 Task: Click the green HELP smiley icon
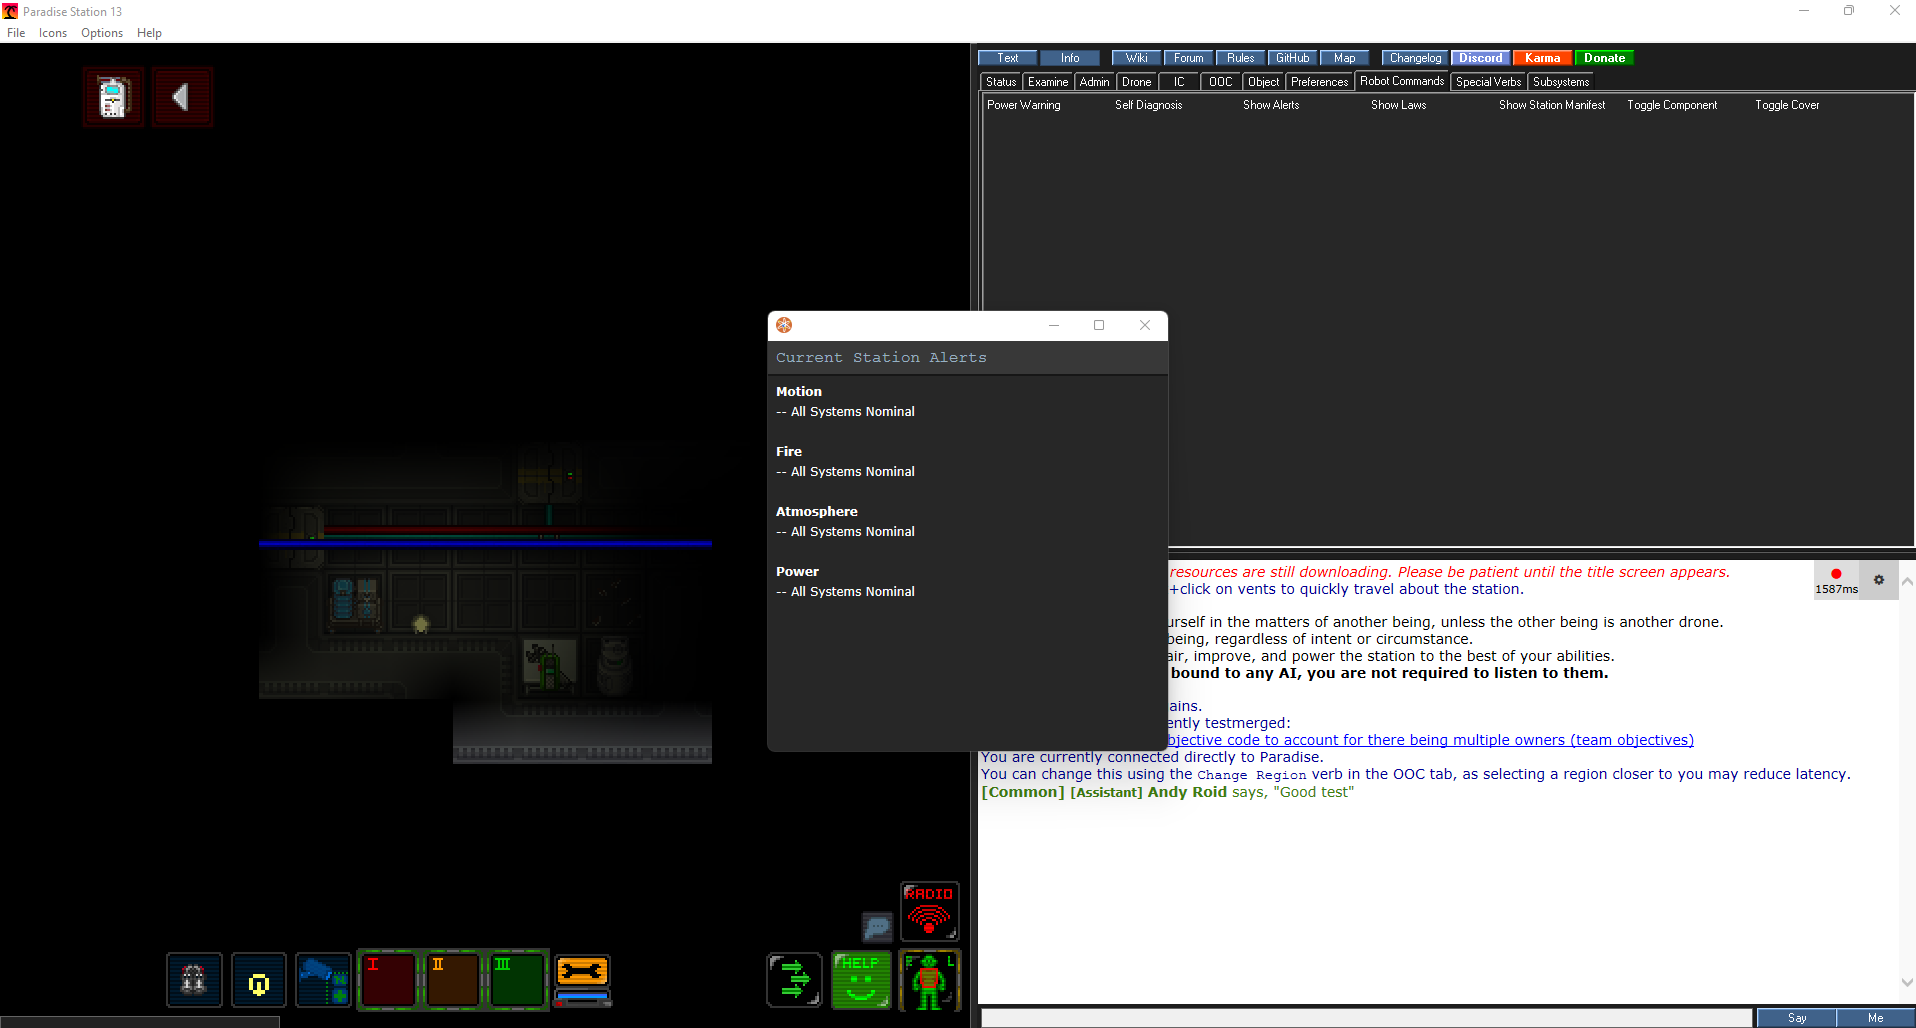point(860,980)
